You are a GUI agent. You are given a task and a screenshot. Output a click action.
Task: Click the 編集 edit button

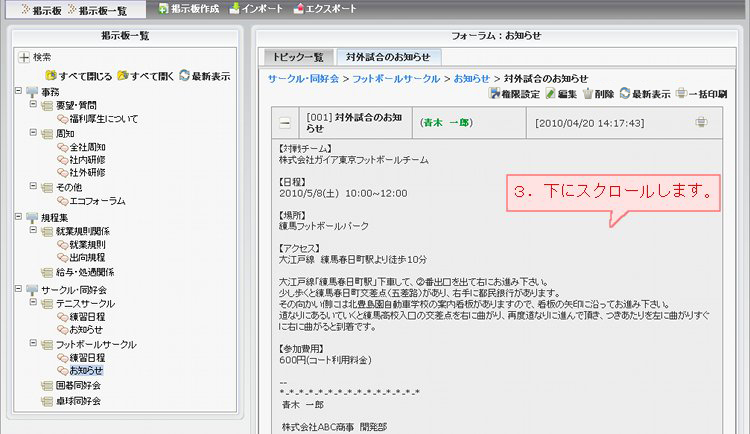coord(562,94)
